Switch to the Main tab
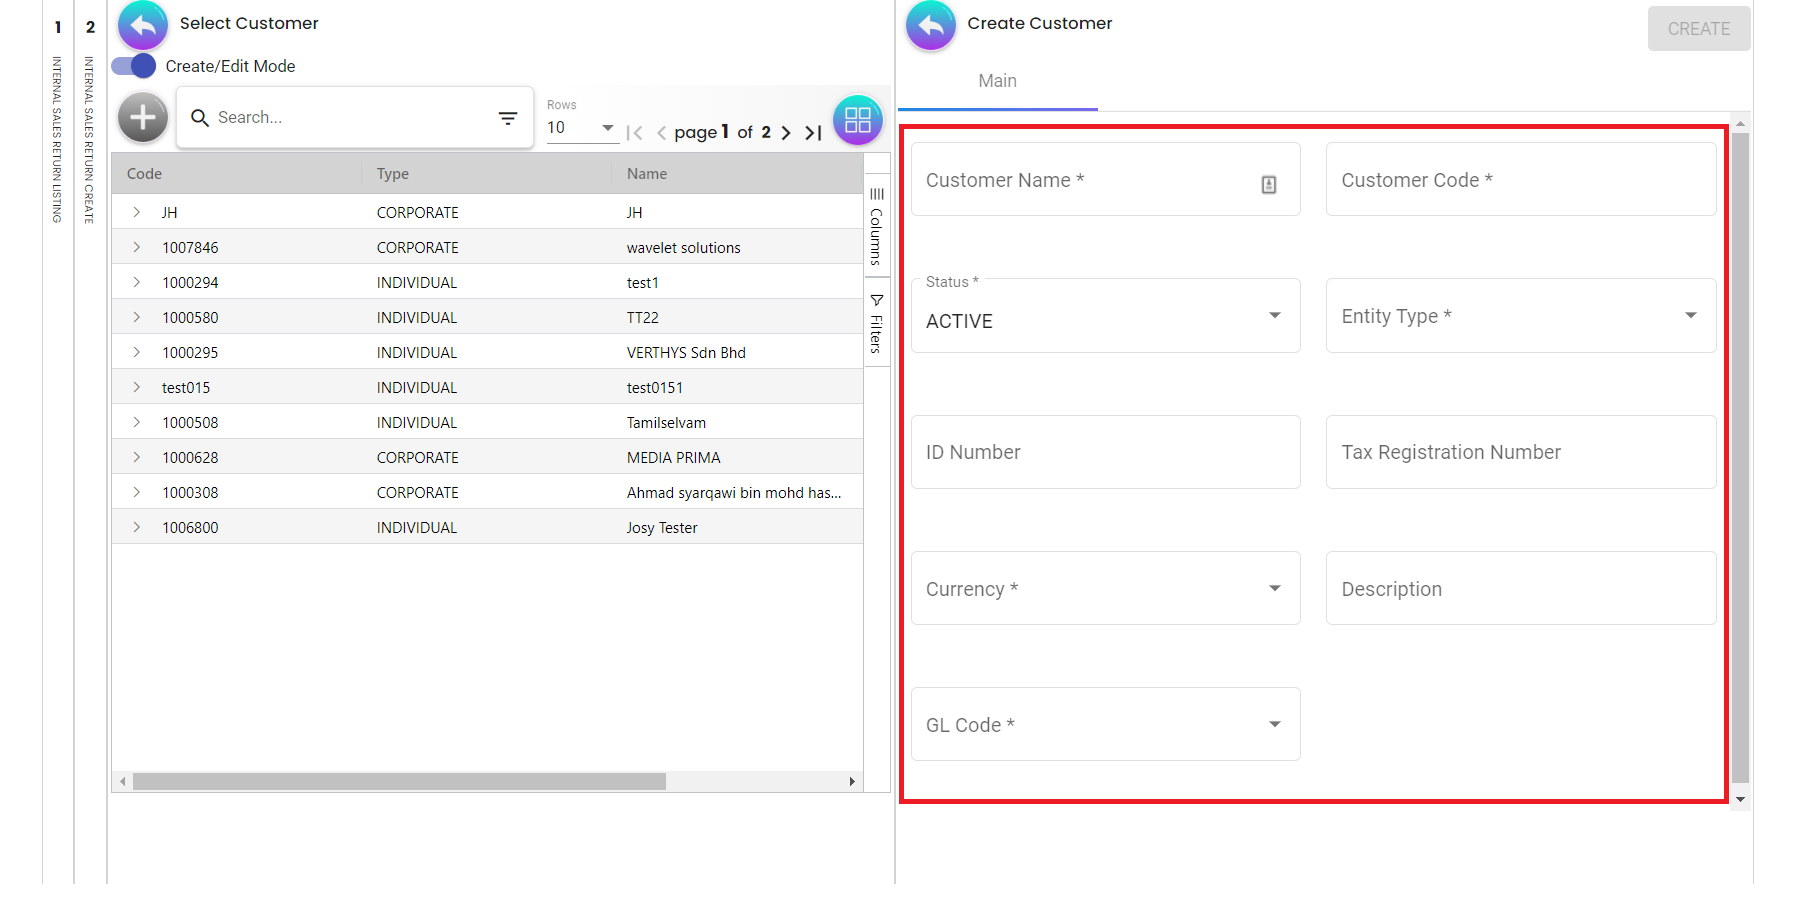Viewport: 1797px width, 922px height. (x=997, y=81)
